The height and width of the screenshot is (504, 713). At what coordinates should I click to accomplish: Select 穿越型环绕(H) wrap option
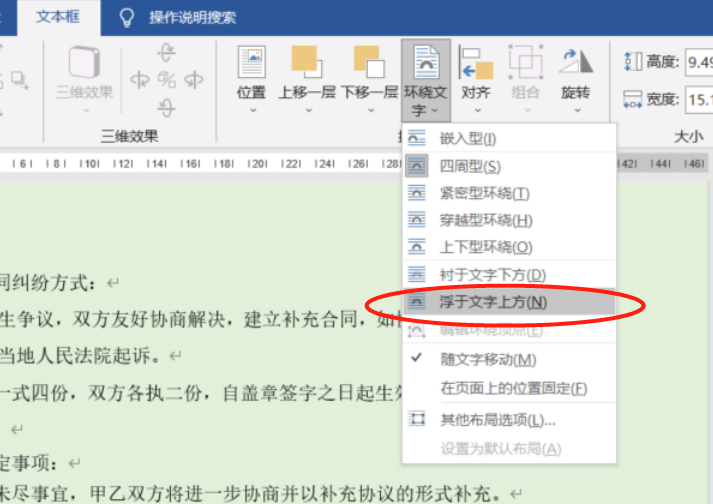509,220
